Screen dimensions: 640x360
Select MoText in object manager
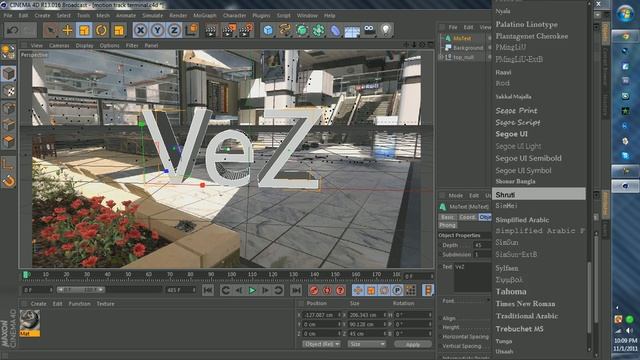point(462,38)
